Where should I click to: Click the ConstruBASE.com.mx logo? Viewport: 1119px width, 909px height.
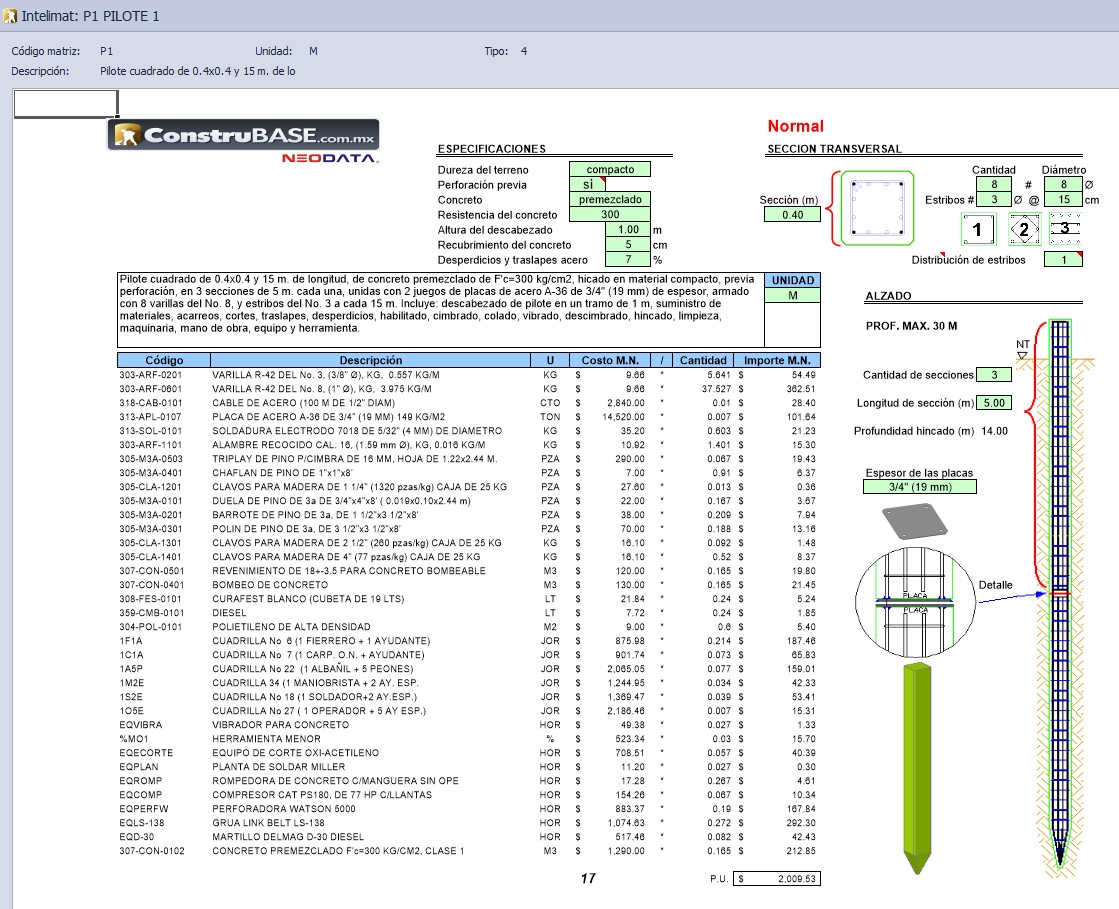point(243,135)
